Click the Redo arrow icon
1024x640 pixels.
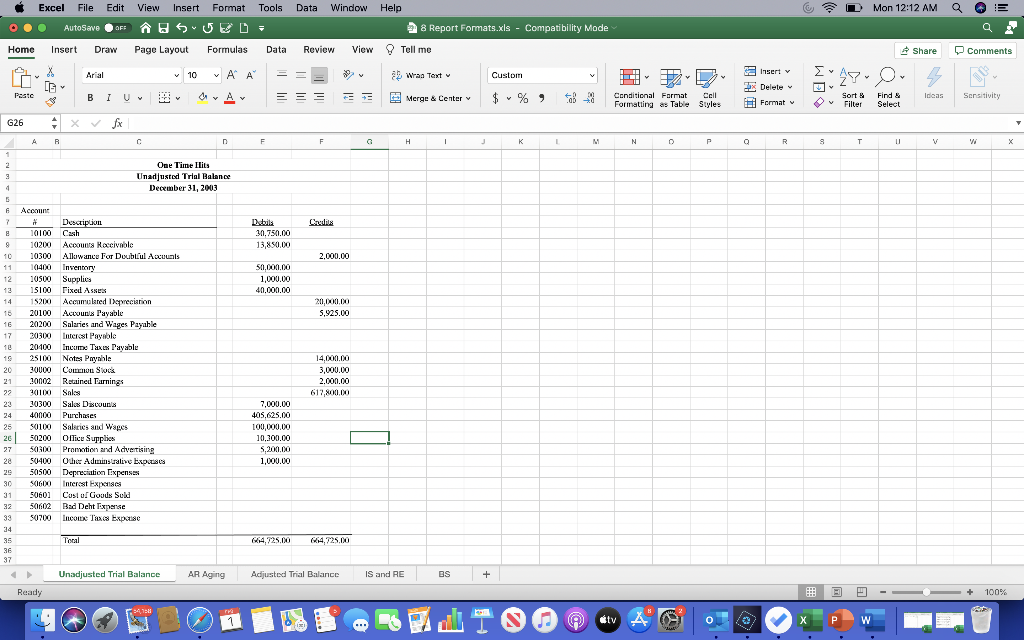[x=208, y=28]
